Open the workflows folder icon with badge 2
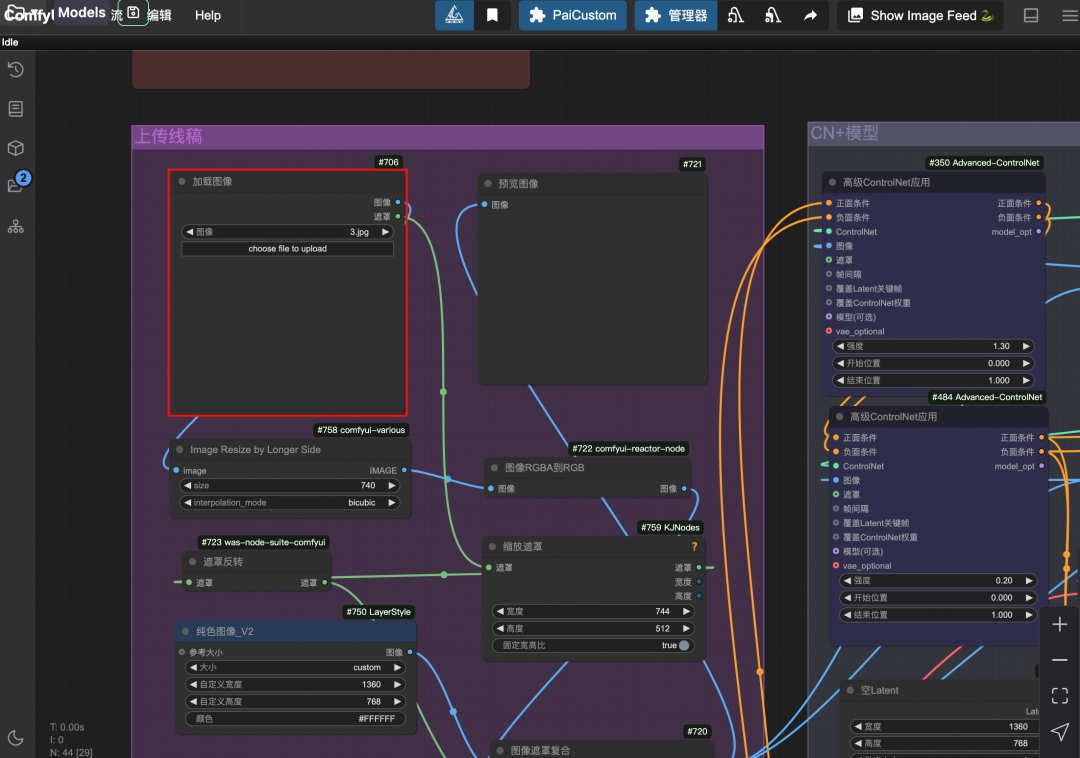The width and height of the screenshot is (1080, 758). [x=16, y=185]
